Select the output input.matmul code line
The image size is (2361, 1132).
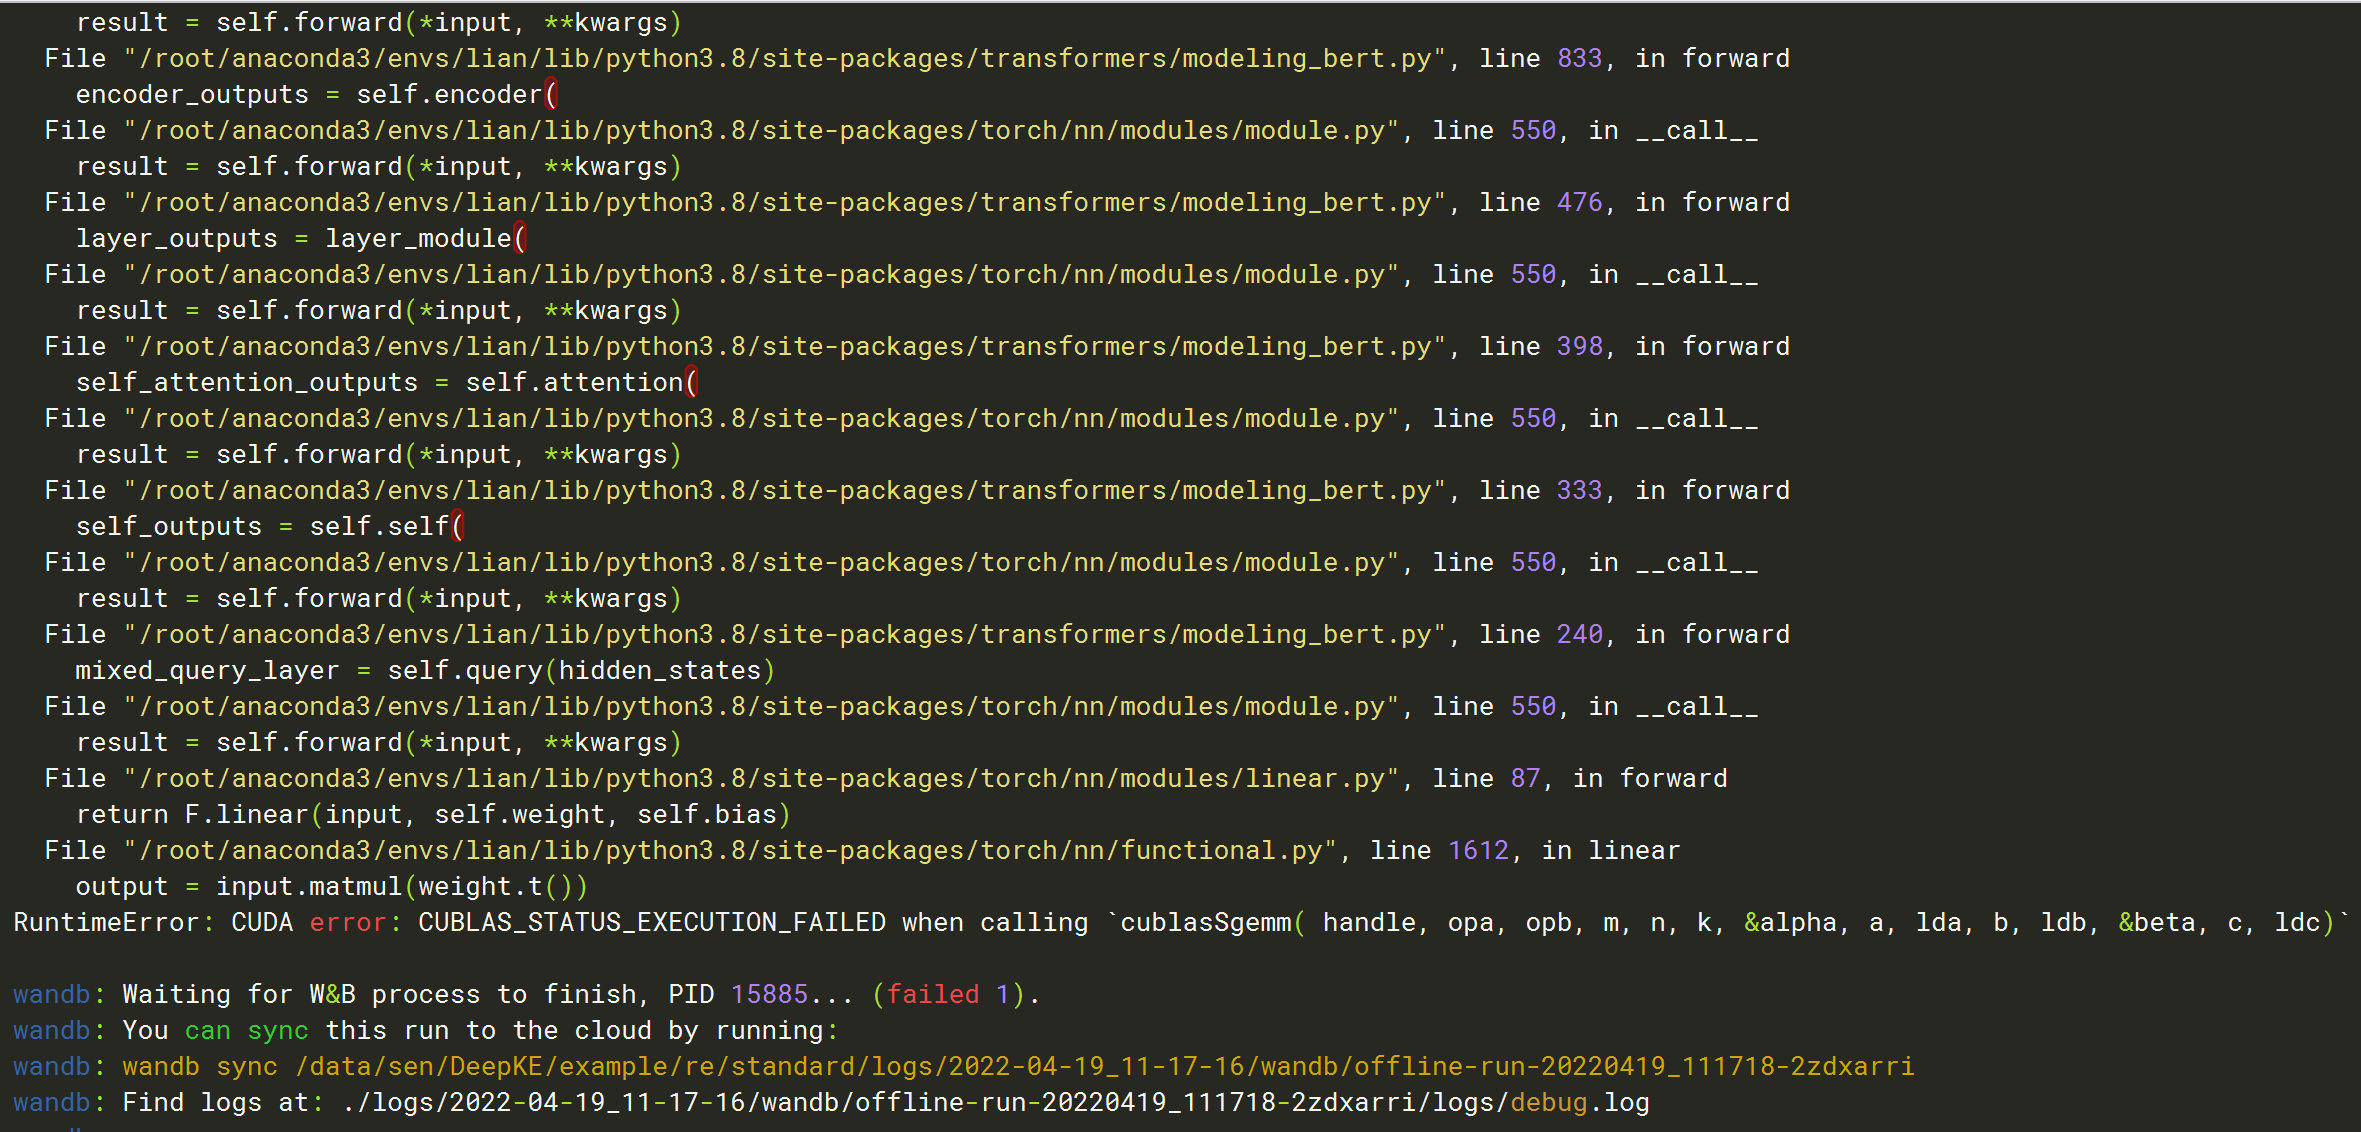tap(330, 885)
